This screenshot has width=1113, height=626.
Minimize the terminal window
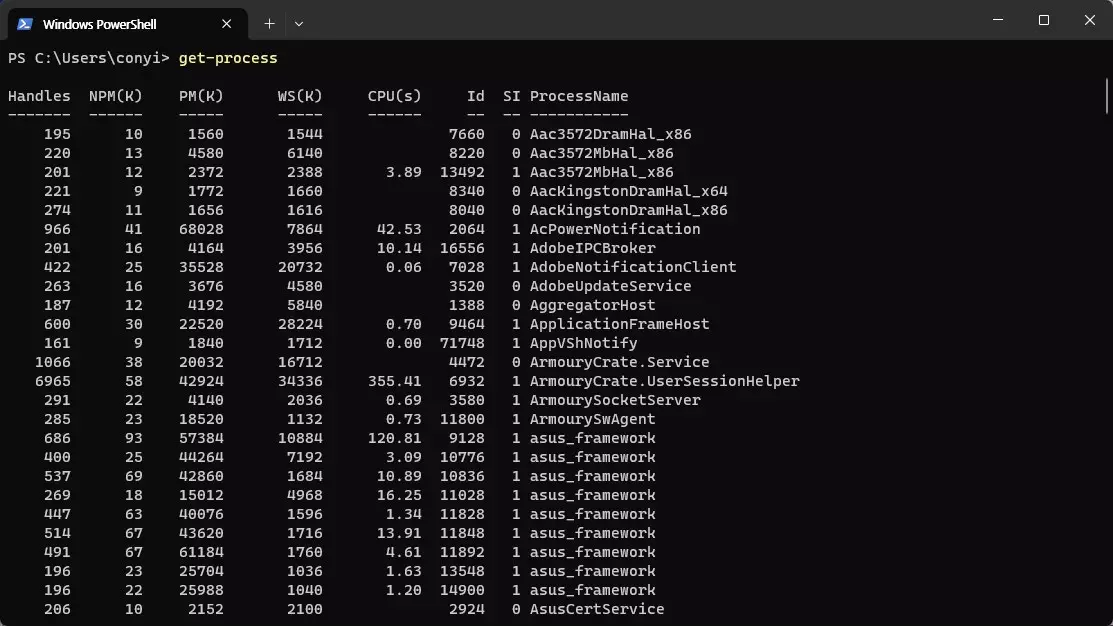(998, 20)
